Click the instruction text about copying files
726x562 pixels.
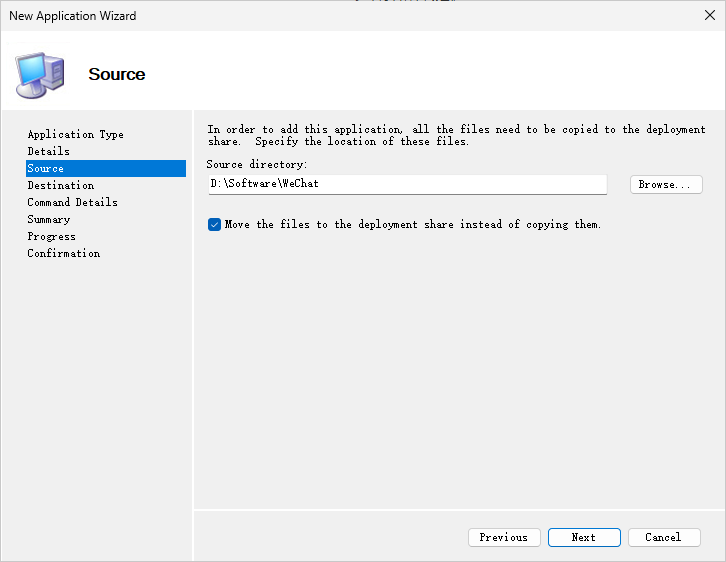click(455, 135)
